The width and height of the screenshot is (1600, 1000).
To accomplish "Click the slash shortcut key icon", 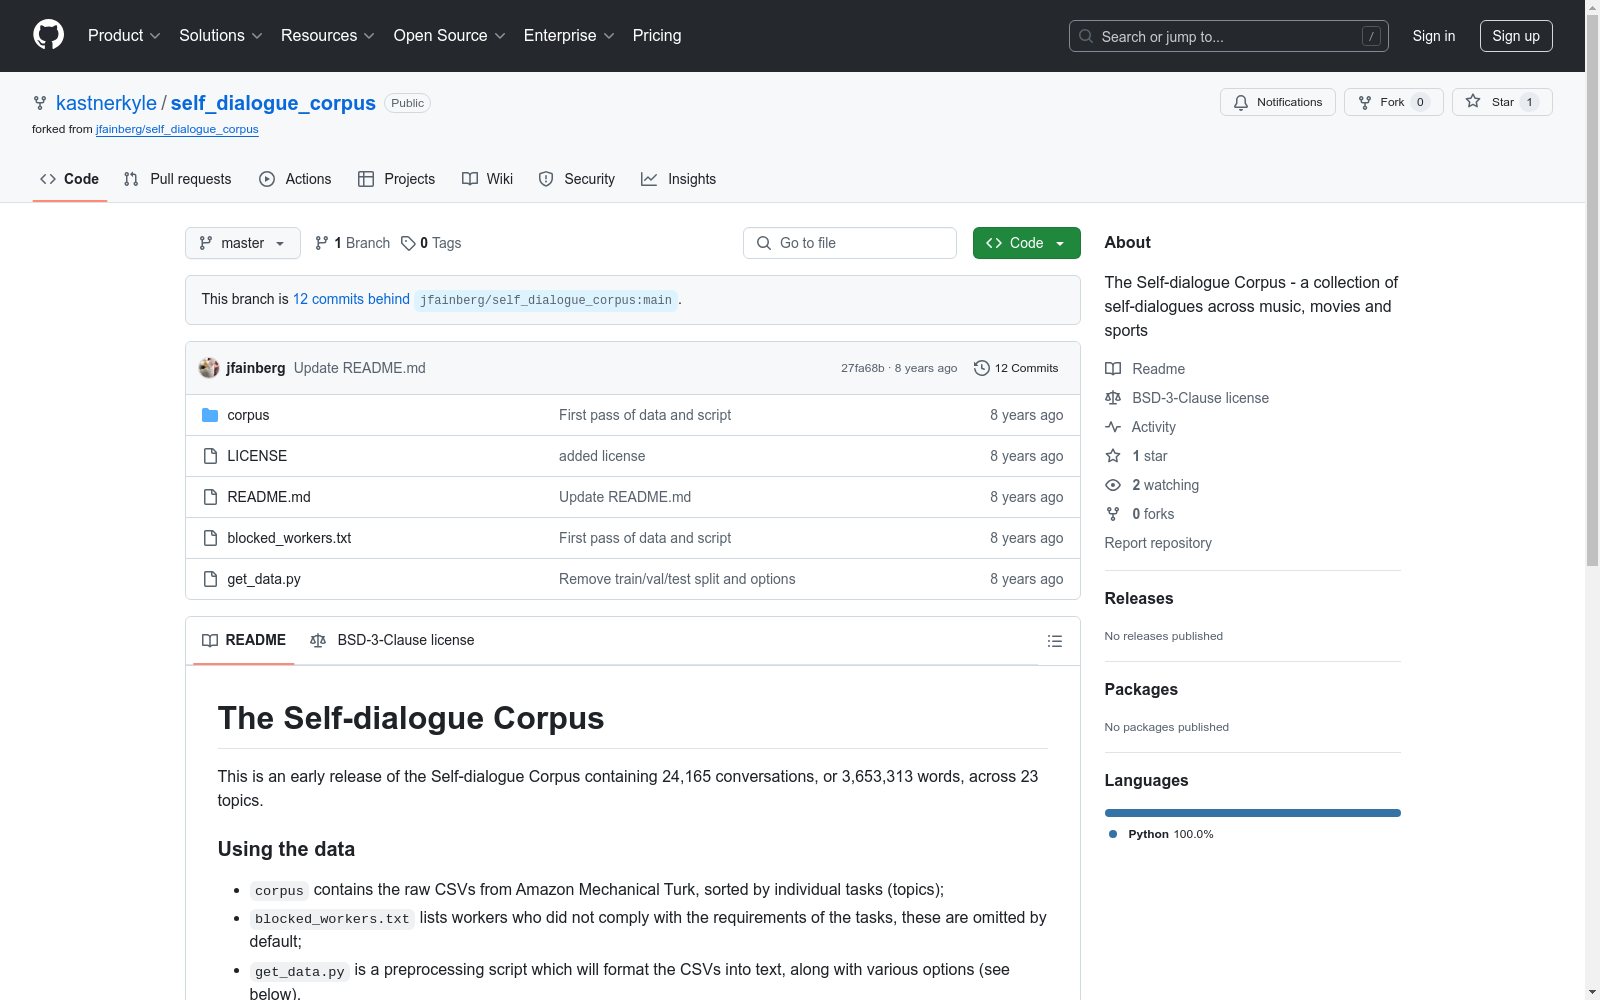I will click(x=1371, y=36).
